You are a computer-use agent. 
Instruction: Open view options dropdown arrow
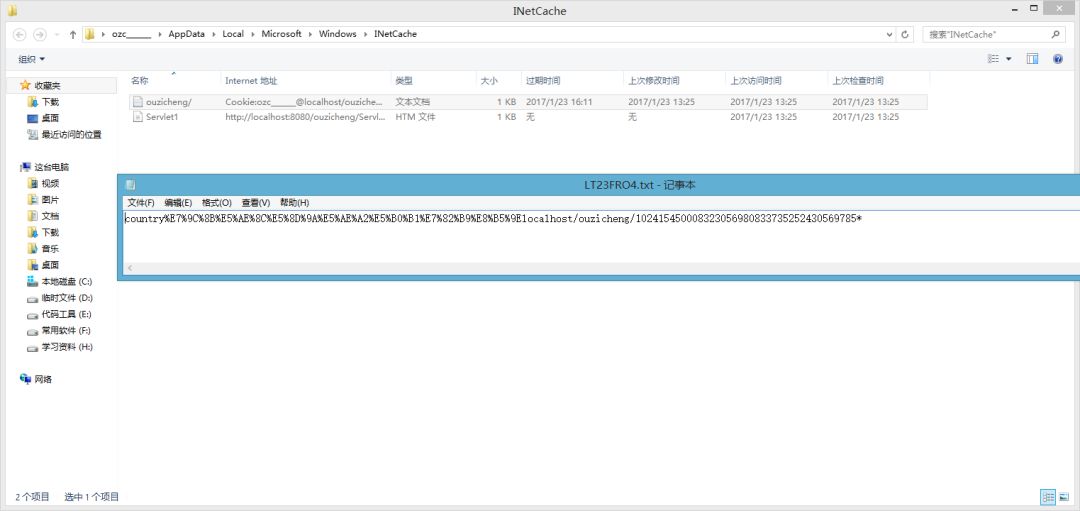pos(1009,59)
